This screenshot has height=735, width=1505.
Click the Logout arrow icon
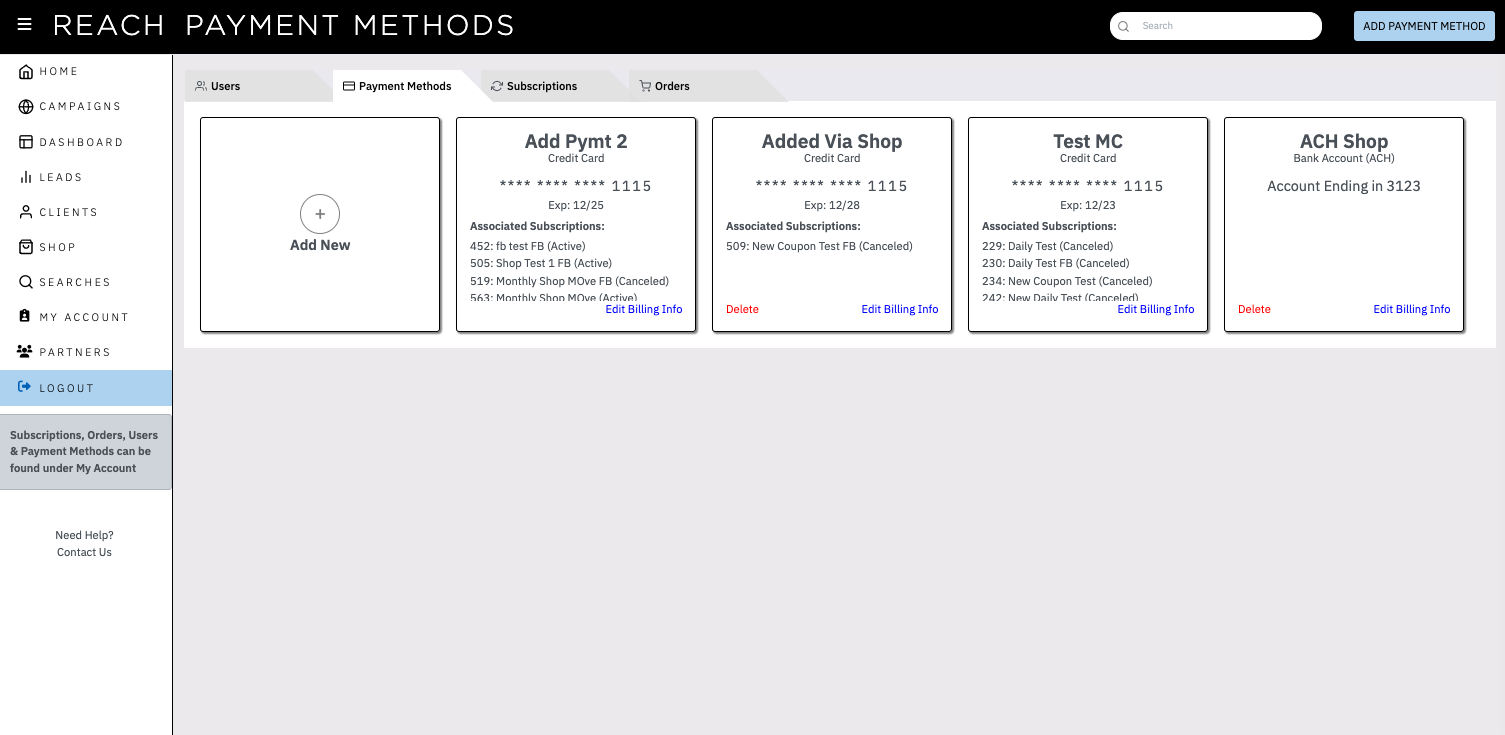[x=26, y=388]
